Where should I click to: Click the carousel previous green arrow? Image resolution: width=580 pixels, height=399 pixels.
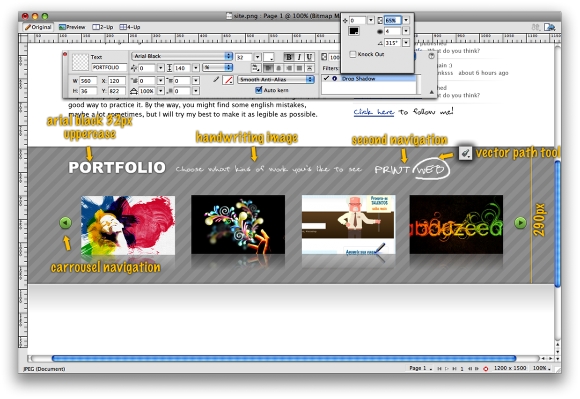pos(65,223)
